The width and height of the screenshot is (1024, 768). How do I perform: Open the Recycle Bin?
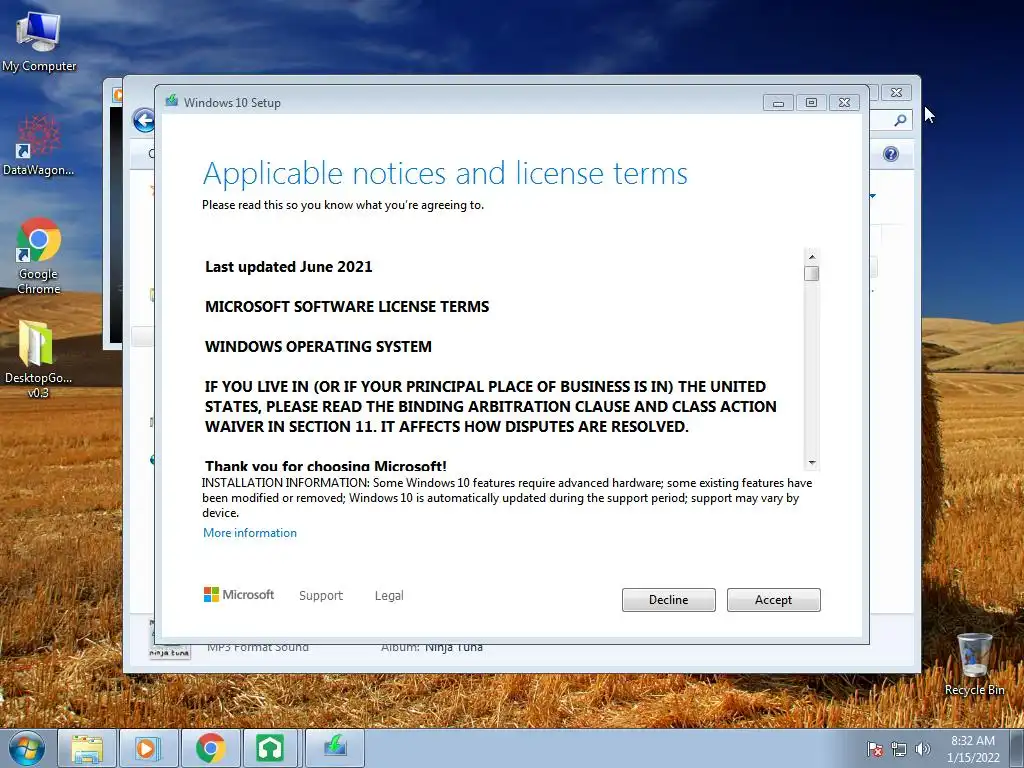tap(974, 664)
